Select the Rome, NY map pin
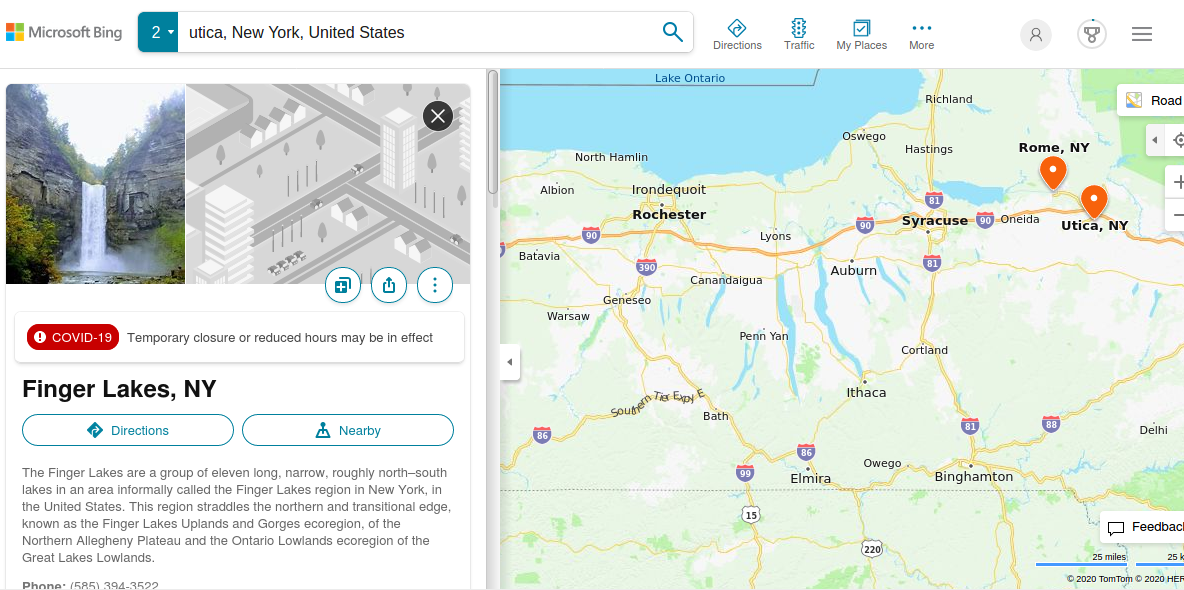 pyautogui.click(x=1053, y=173)
